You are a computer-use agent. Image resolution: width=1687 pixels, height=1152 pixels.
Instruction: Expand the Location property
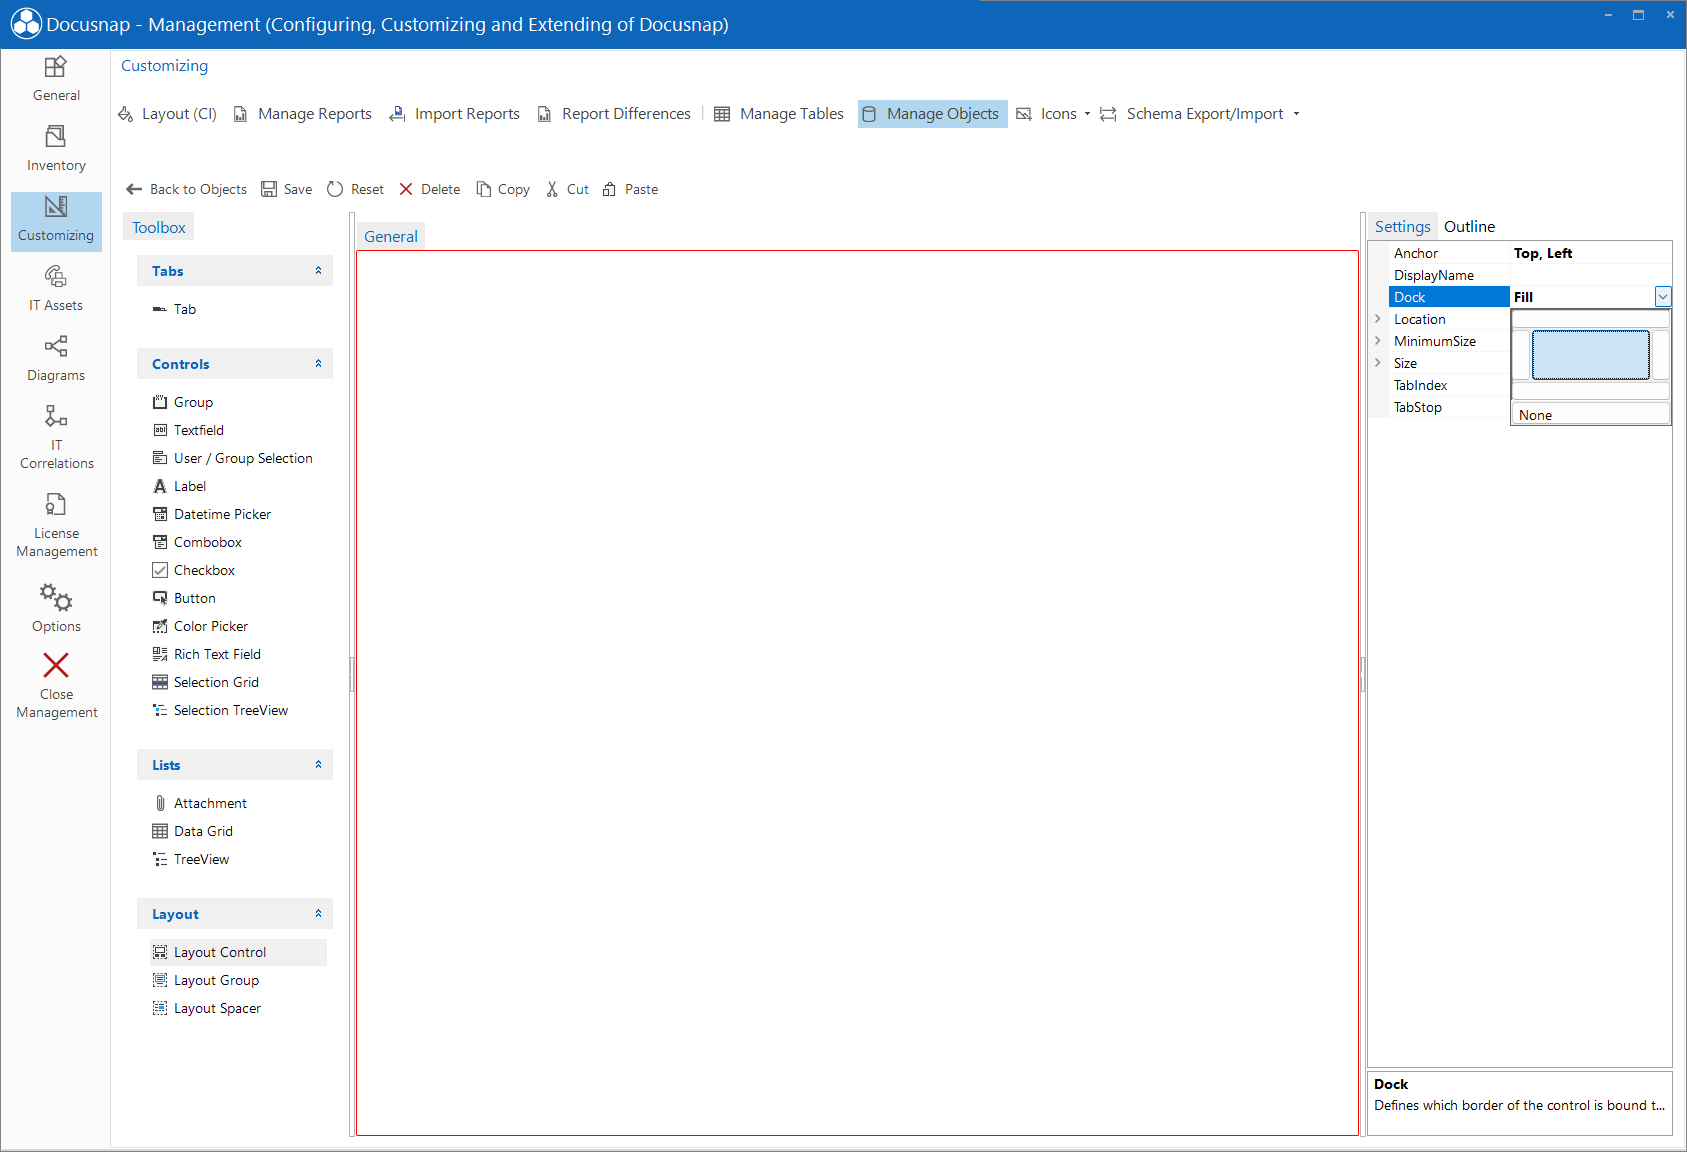[1378, 319]
